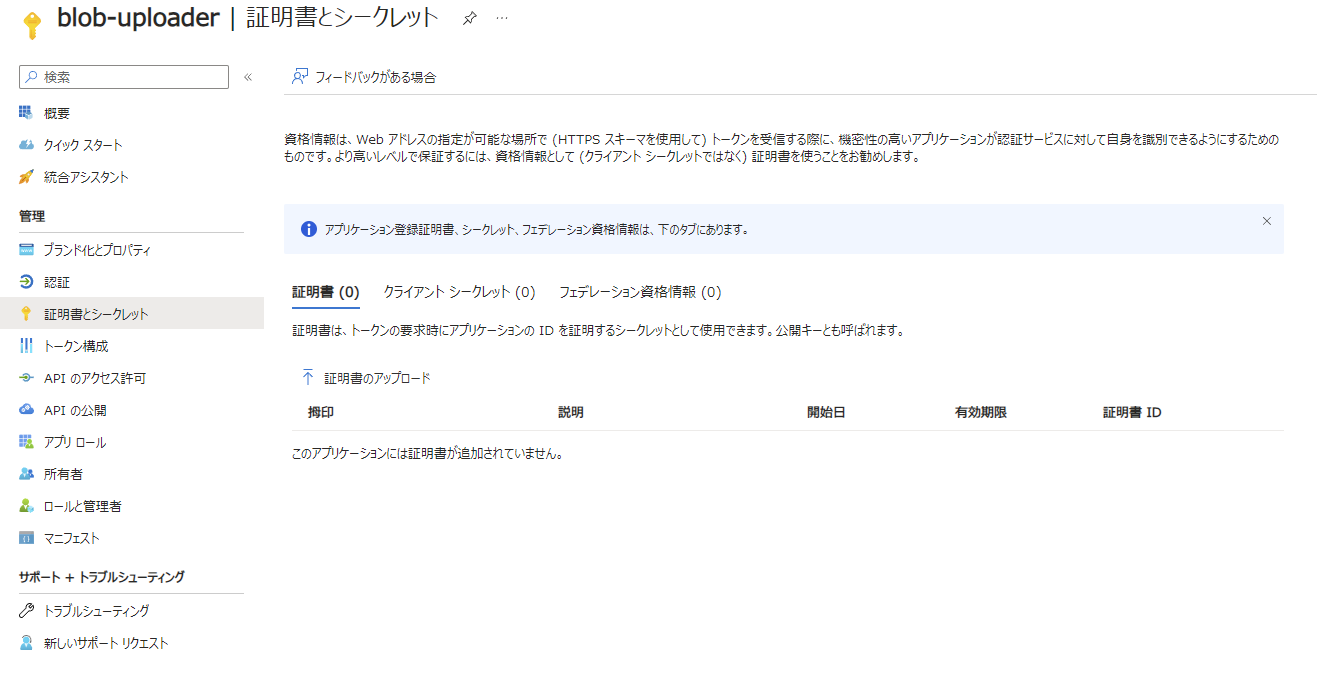Click the 概要 grid icon
This screenshot has width=1317, height=692.
pyautogui.click(x=26, y=113)
